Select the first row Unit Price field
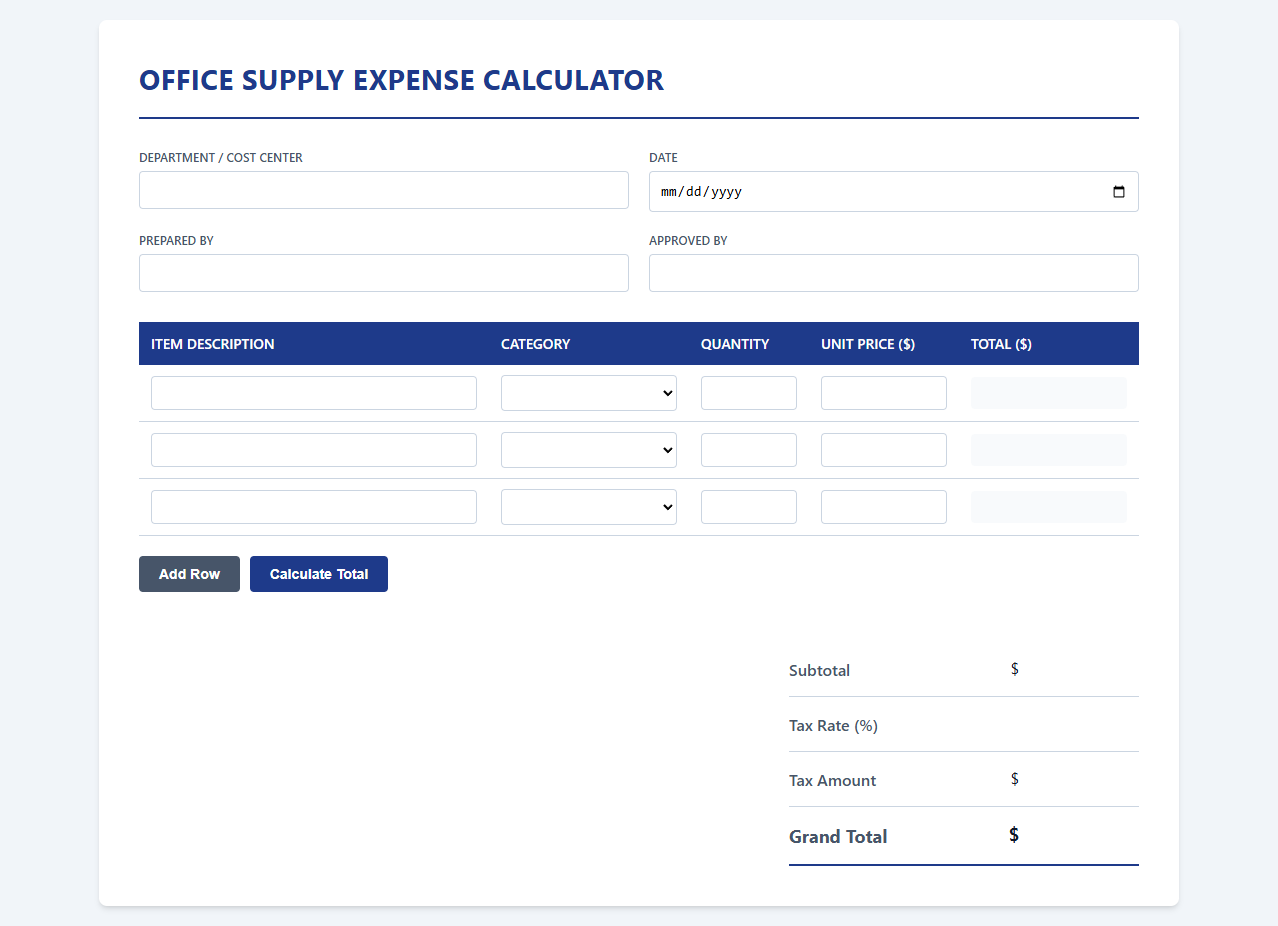Viewport: 1278px width, 926px height. coord(884,393)
